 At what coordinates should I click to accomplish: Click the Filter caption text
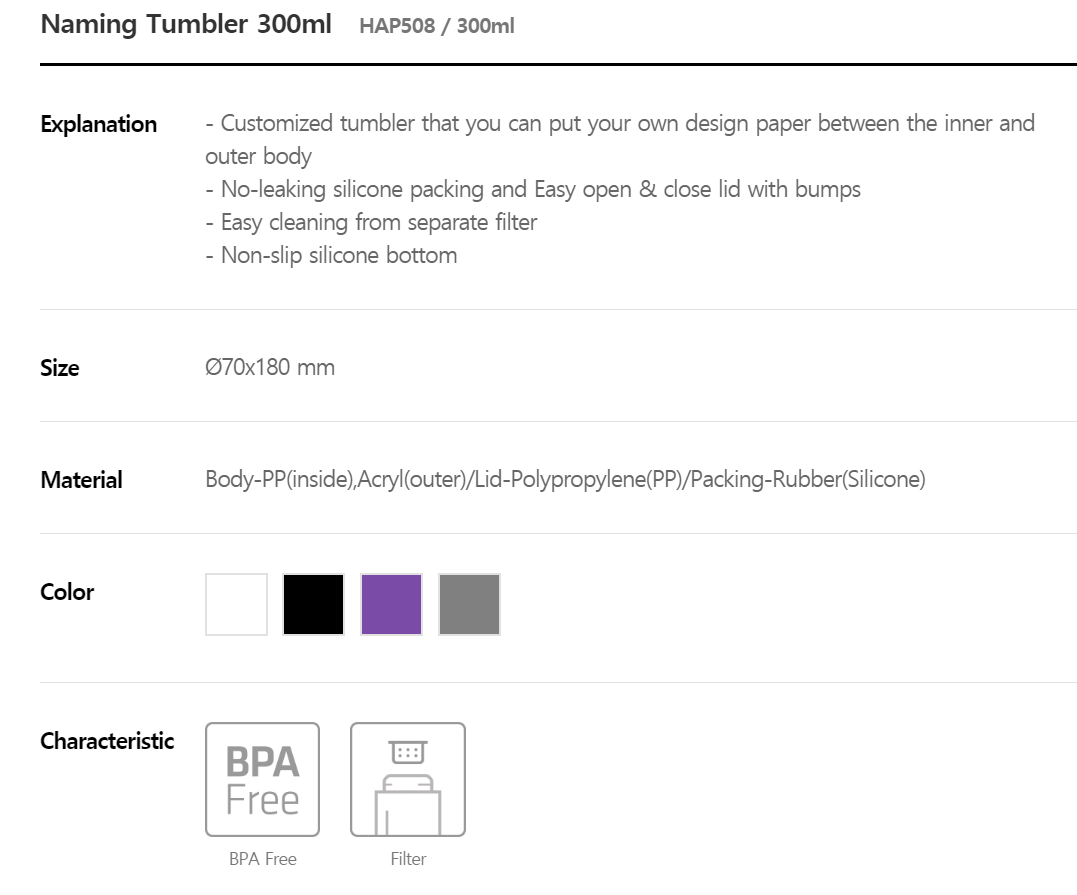[x=409, y=859]
